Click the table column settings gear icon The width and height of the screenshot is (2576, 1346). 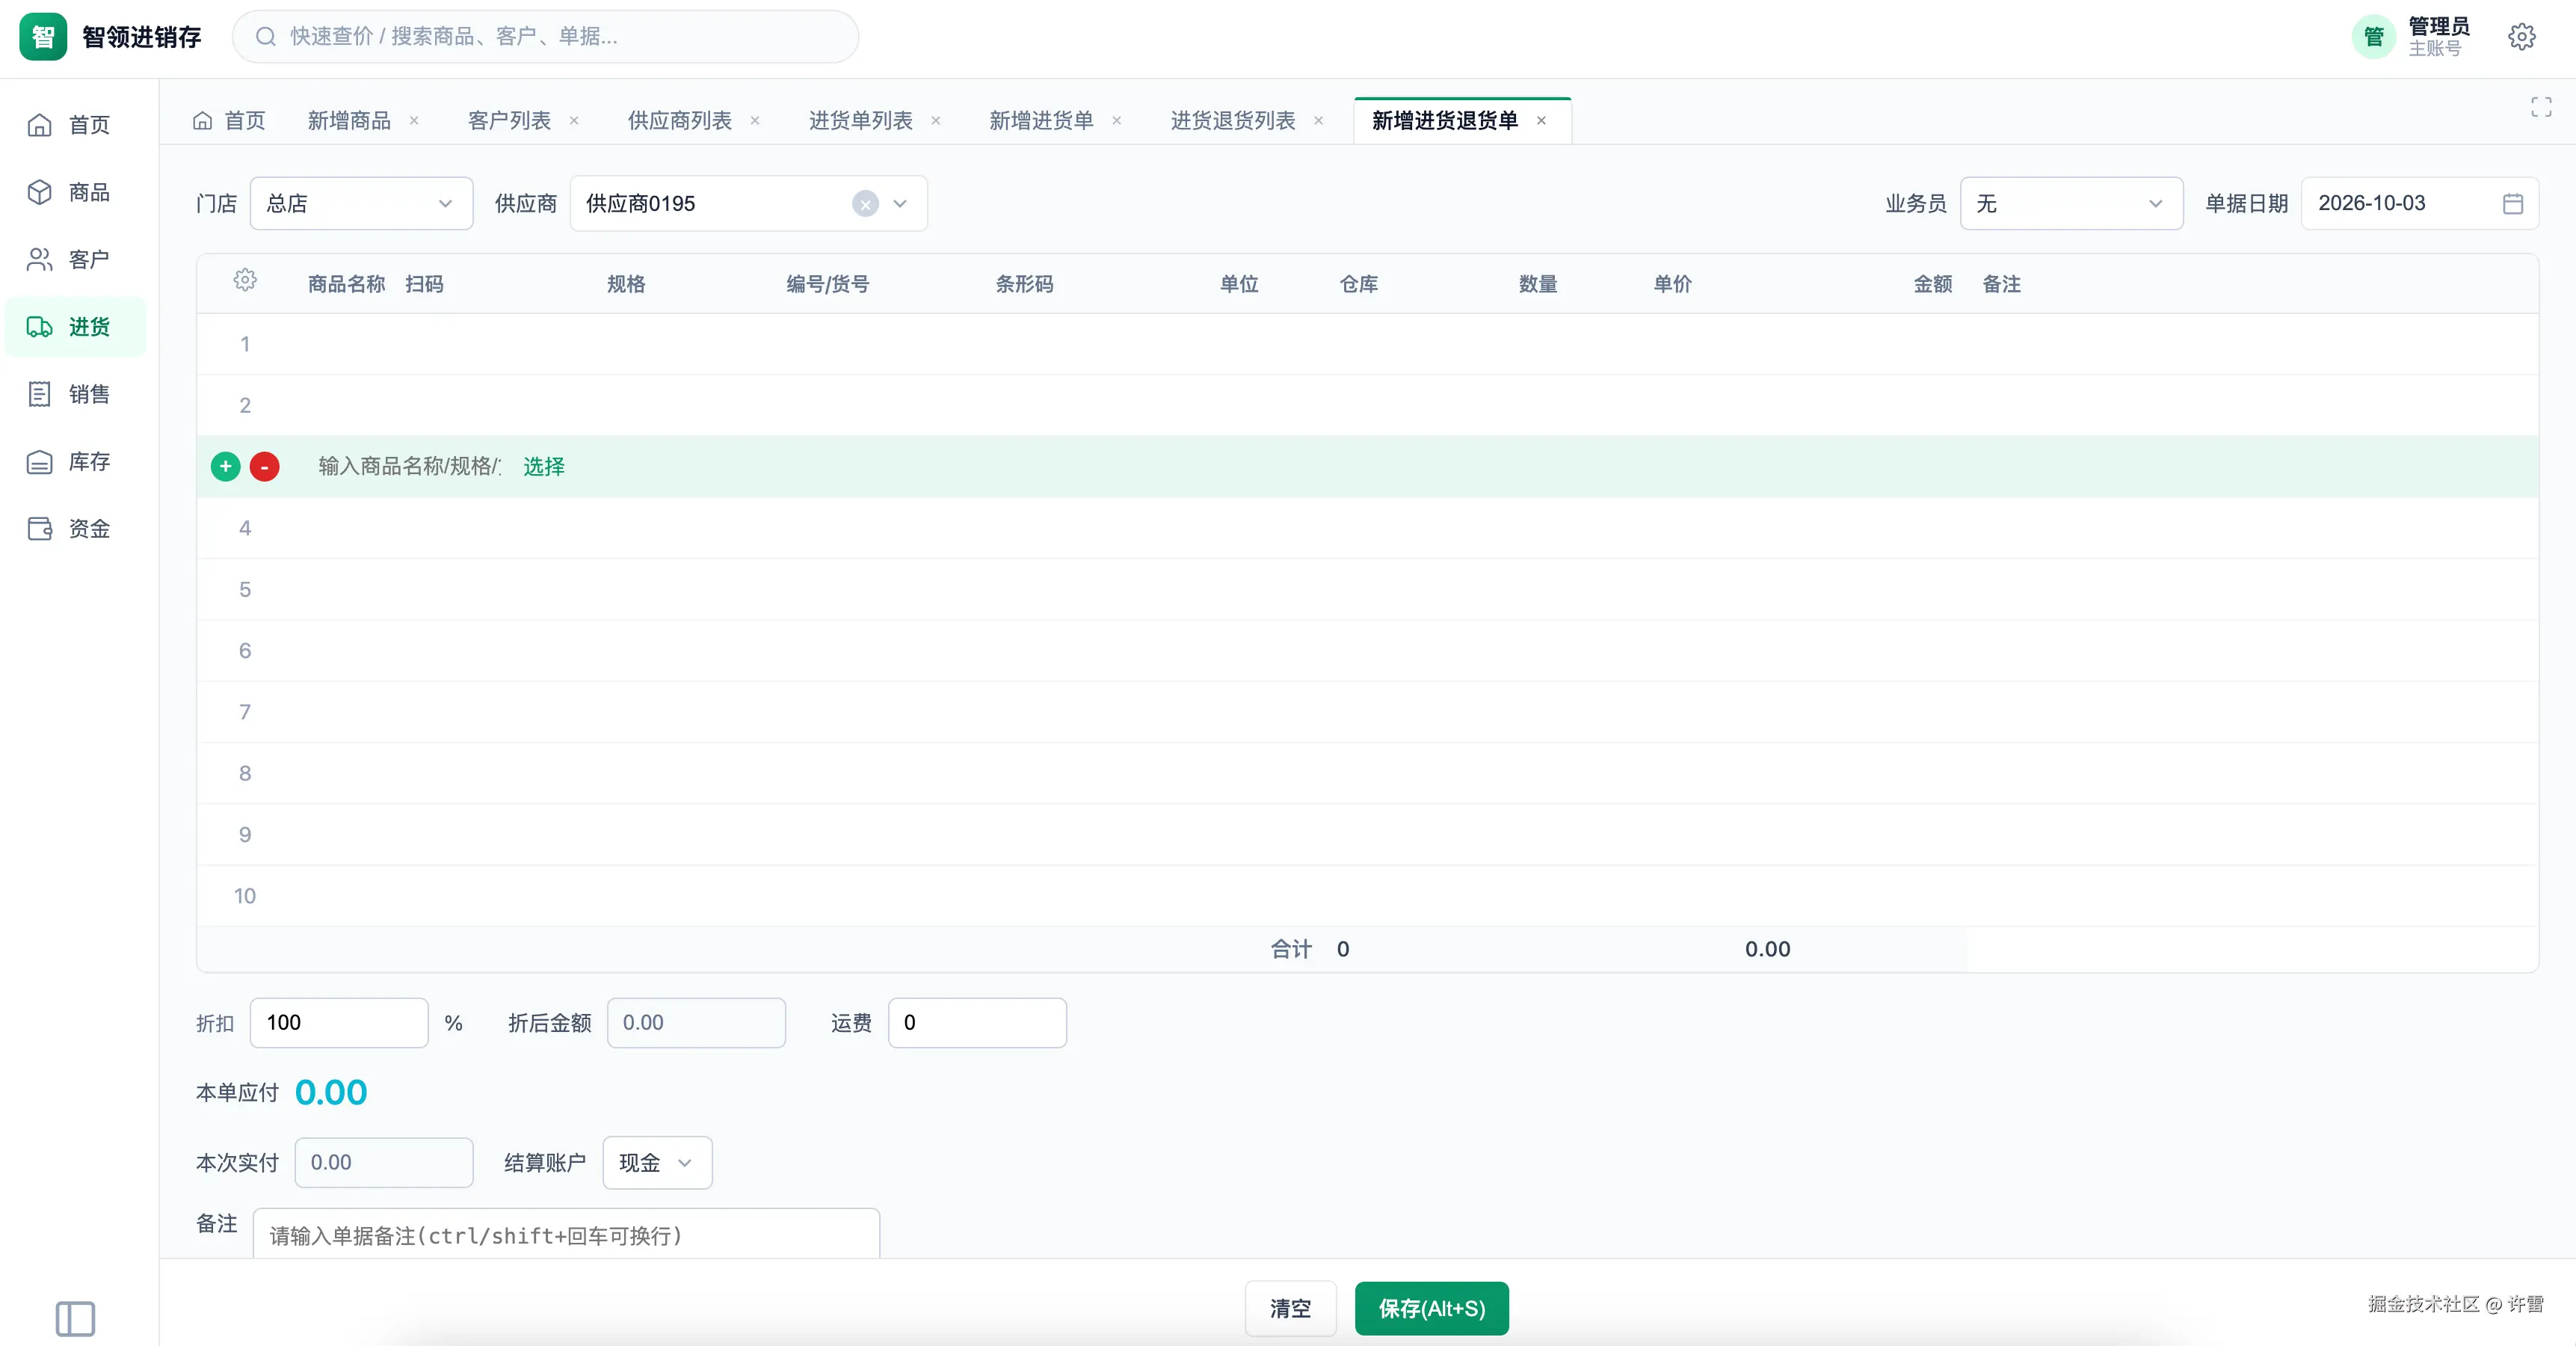point(245,281)
